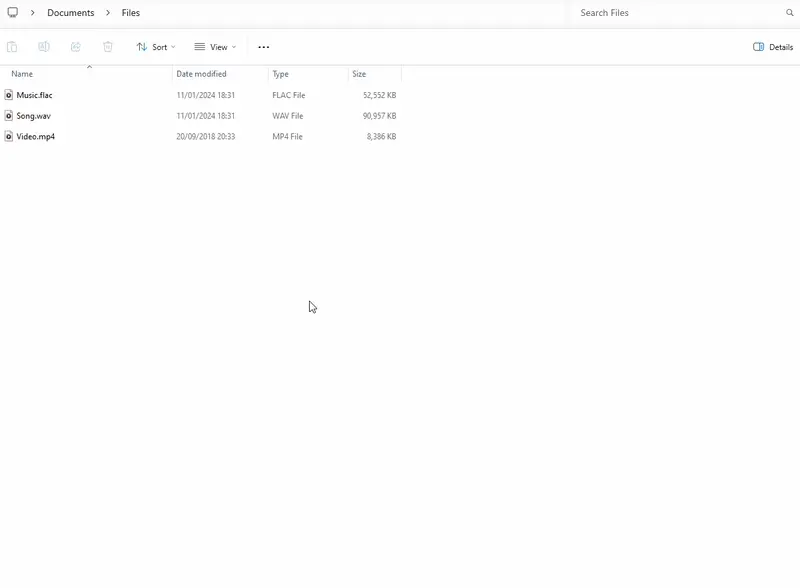Open the See more (ellipsis) menu

263,46
